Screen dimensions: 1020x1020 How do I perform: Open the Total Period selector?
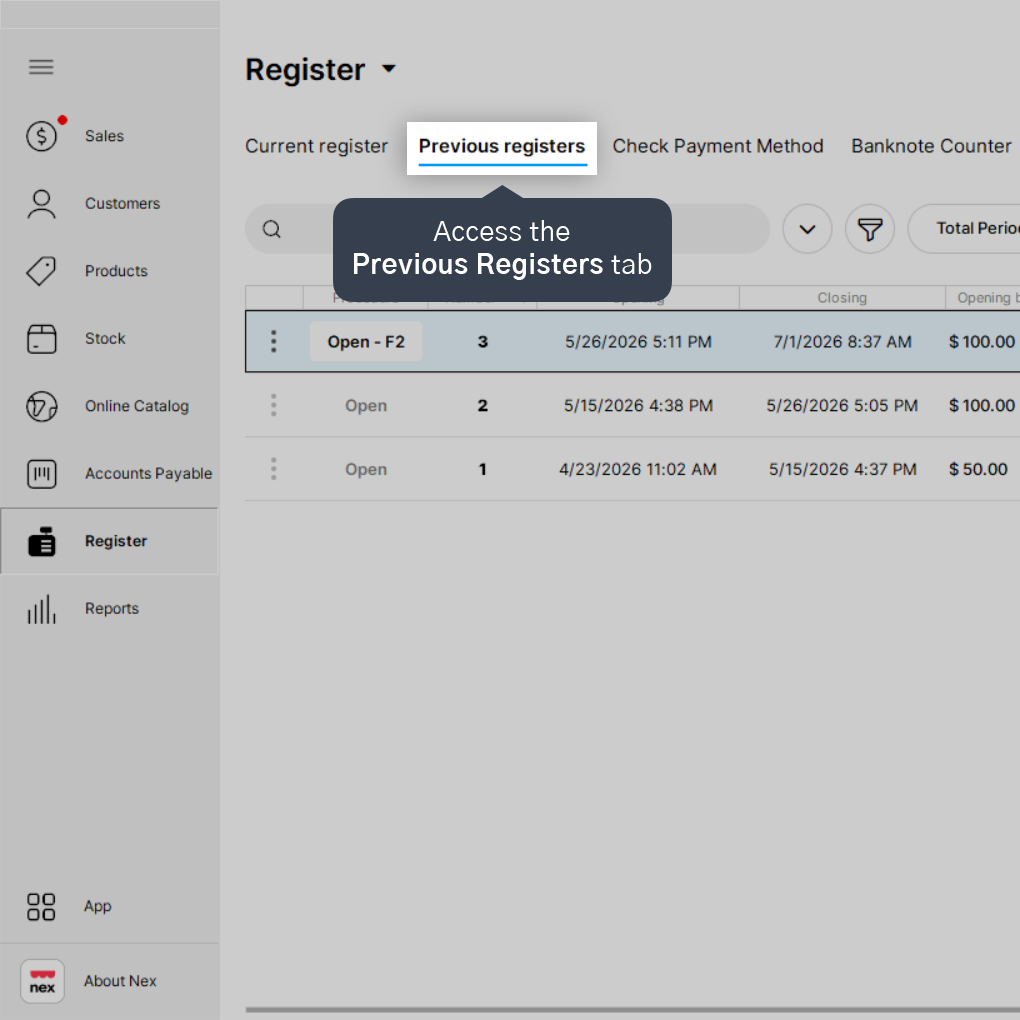coord(964,229)
